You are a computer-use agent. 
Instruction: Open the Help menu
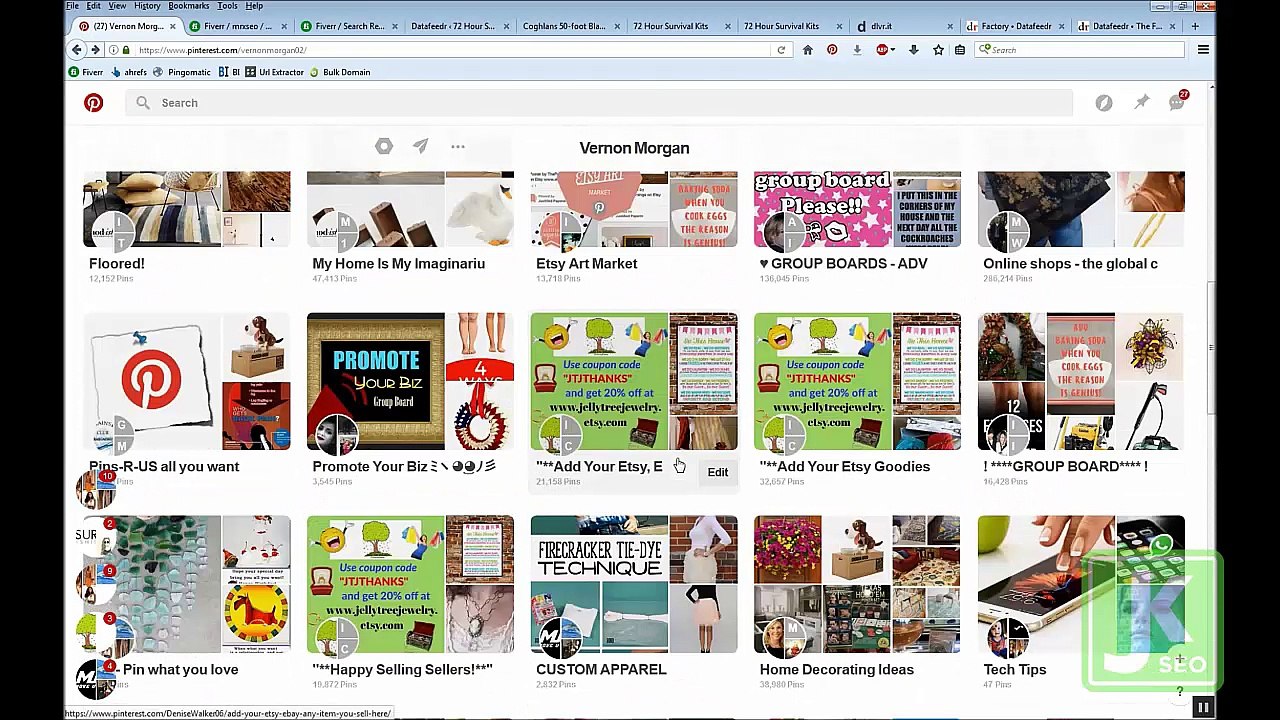pos(254,6)
